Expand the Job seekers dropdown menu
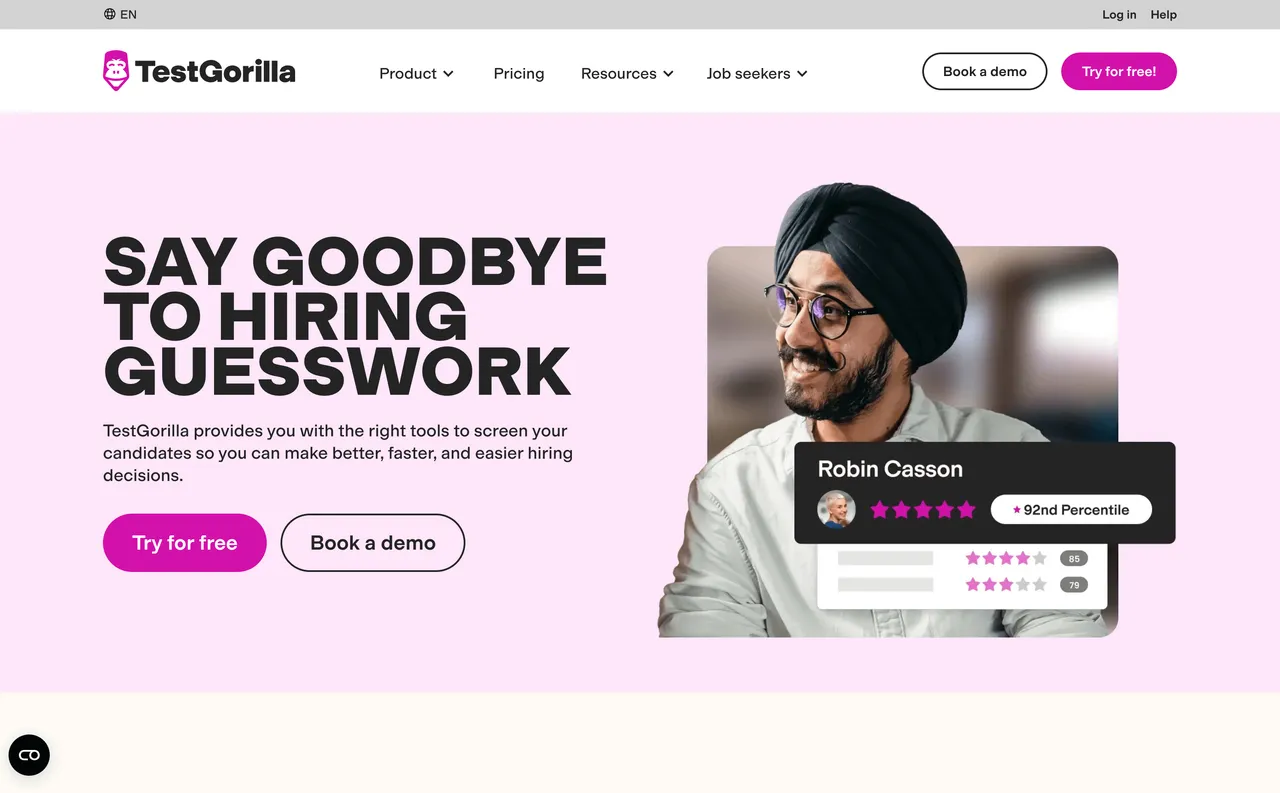The height and width of the screenshot is (793, 1280). pyautogui.click(x=757, y=73)
